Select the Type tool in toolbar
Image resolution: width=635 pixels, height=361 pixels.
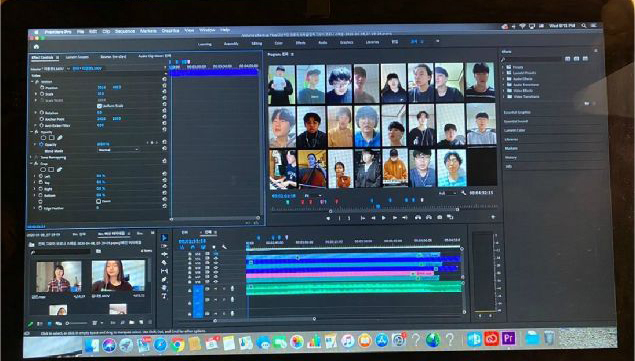[164, 296]
